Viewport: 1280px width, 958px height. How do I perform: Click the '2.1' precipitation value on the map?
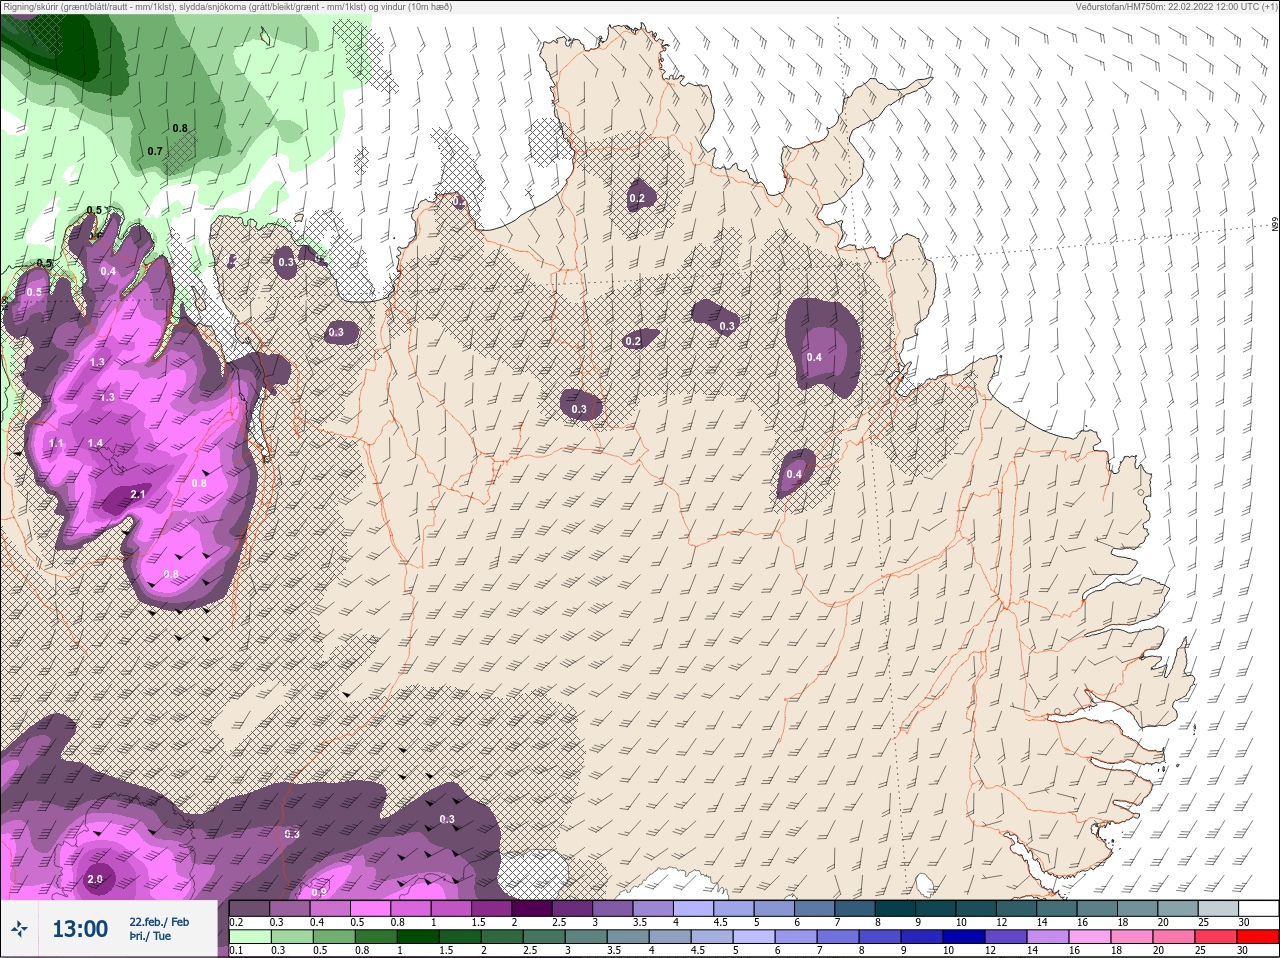point(138,495)
